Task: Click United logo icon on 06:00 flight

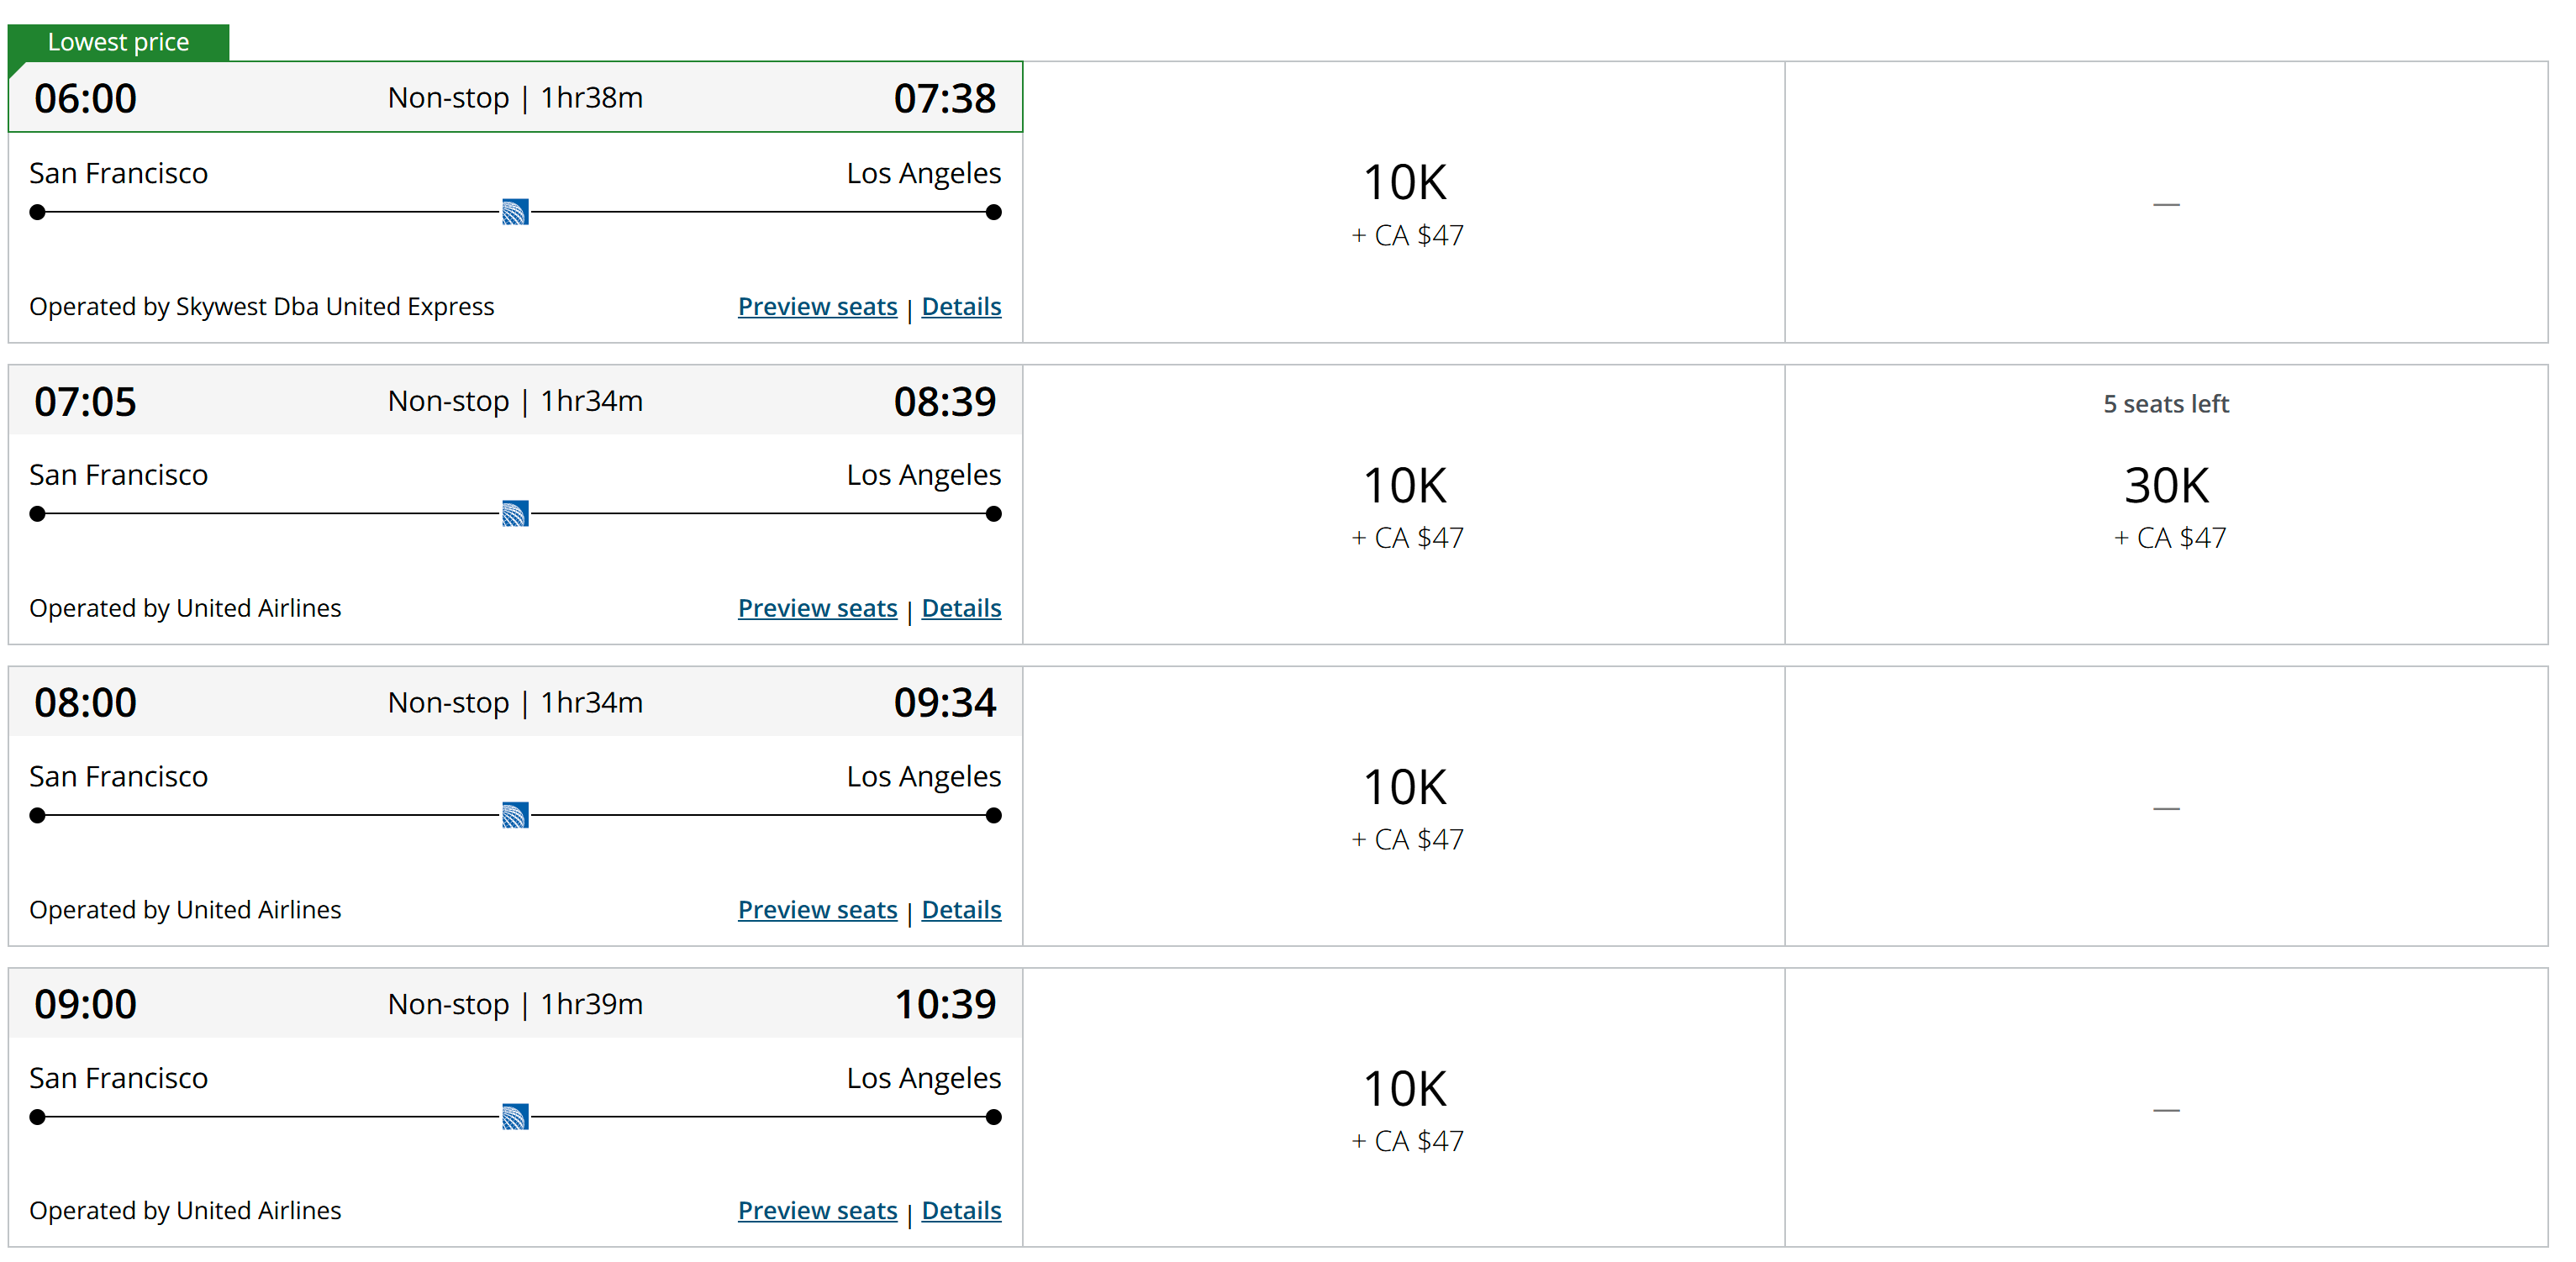Action: tap(515, 212)
